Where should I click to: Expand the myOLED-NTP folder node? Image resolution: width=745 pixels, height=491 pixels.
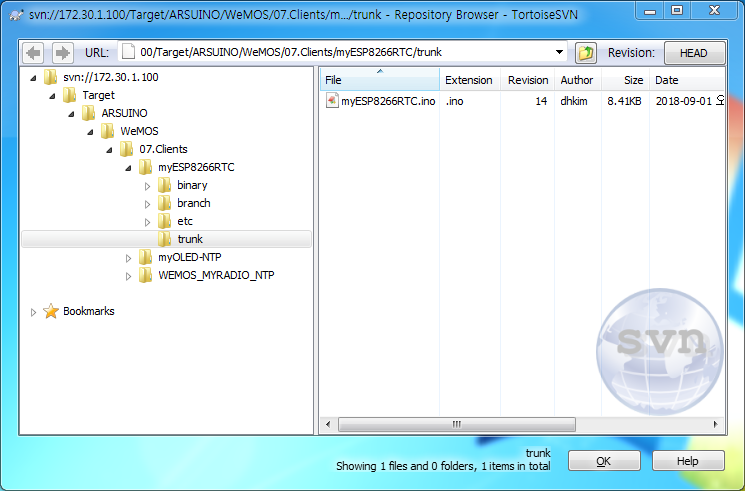click(128, 258)
